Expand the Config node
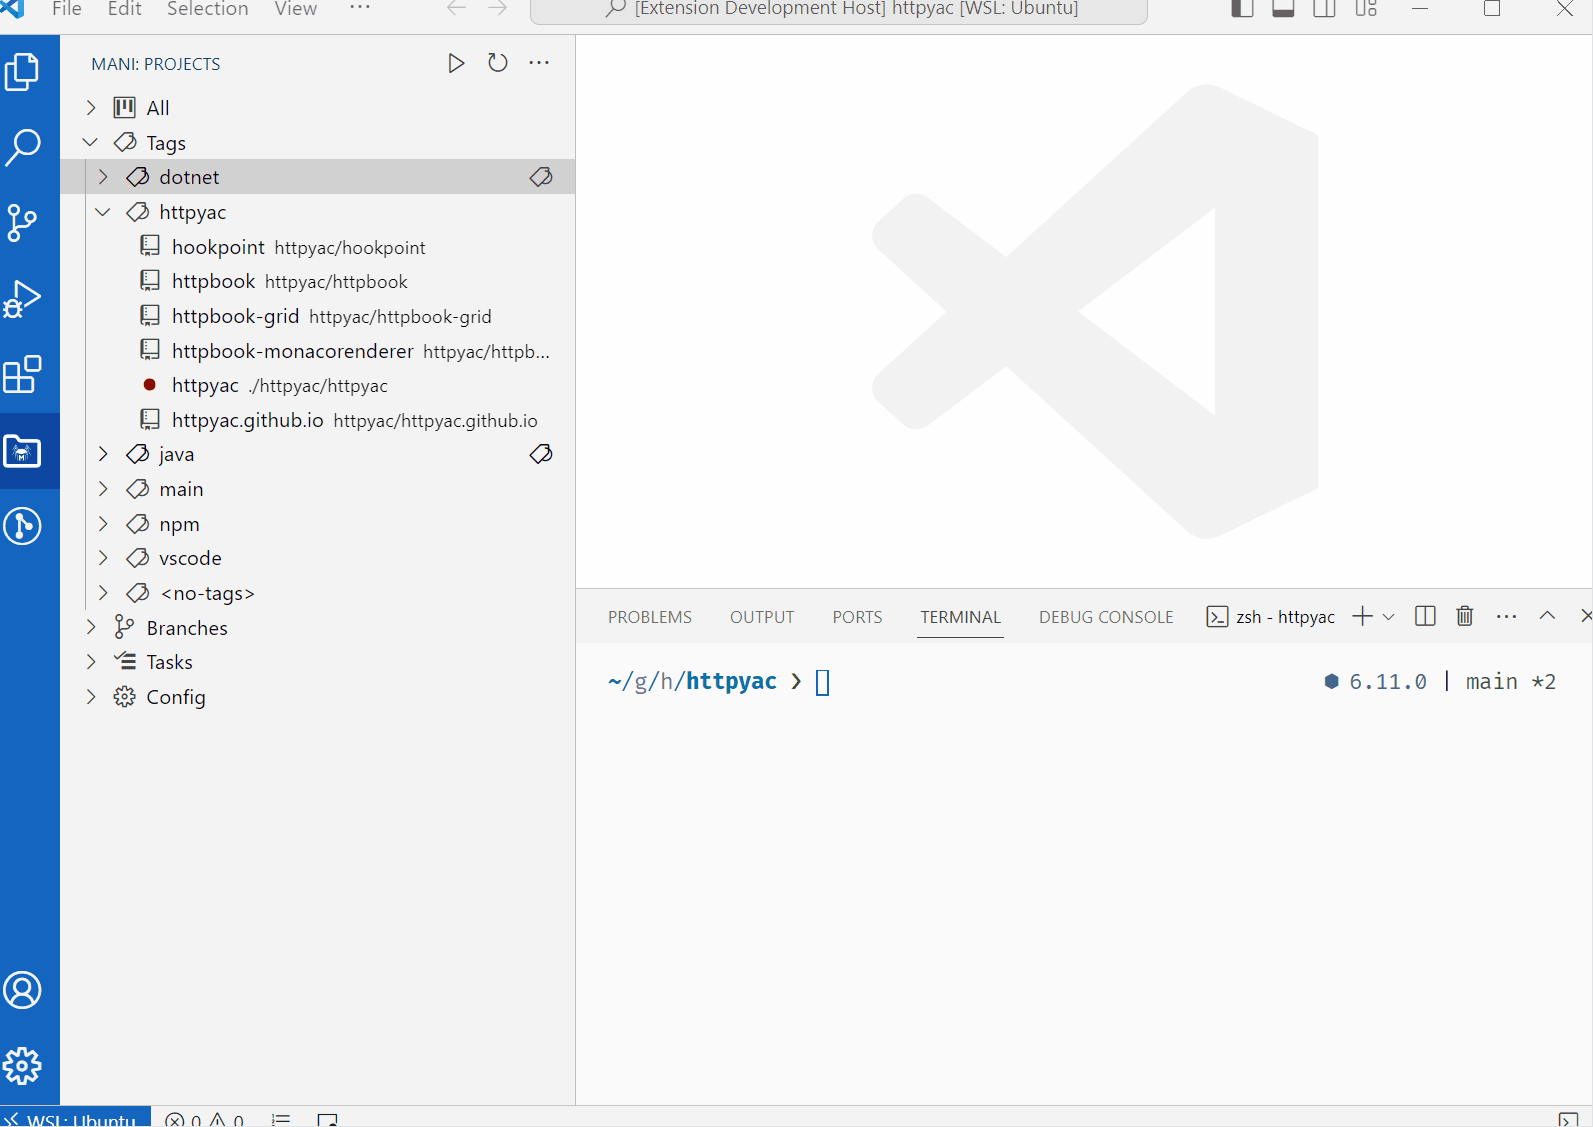 tap(91, 697)
